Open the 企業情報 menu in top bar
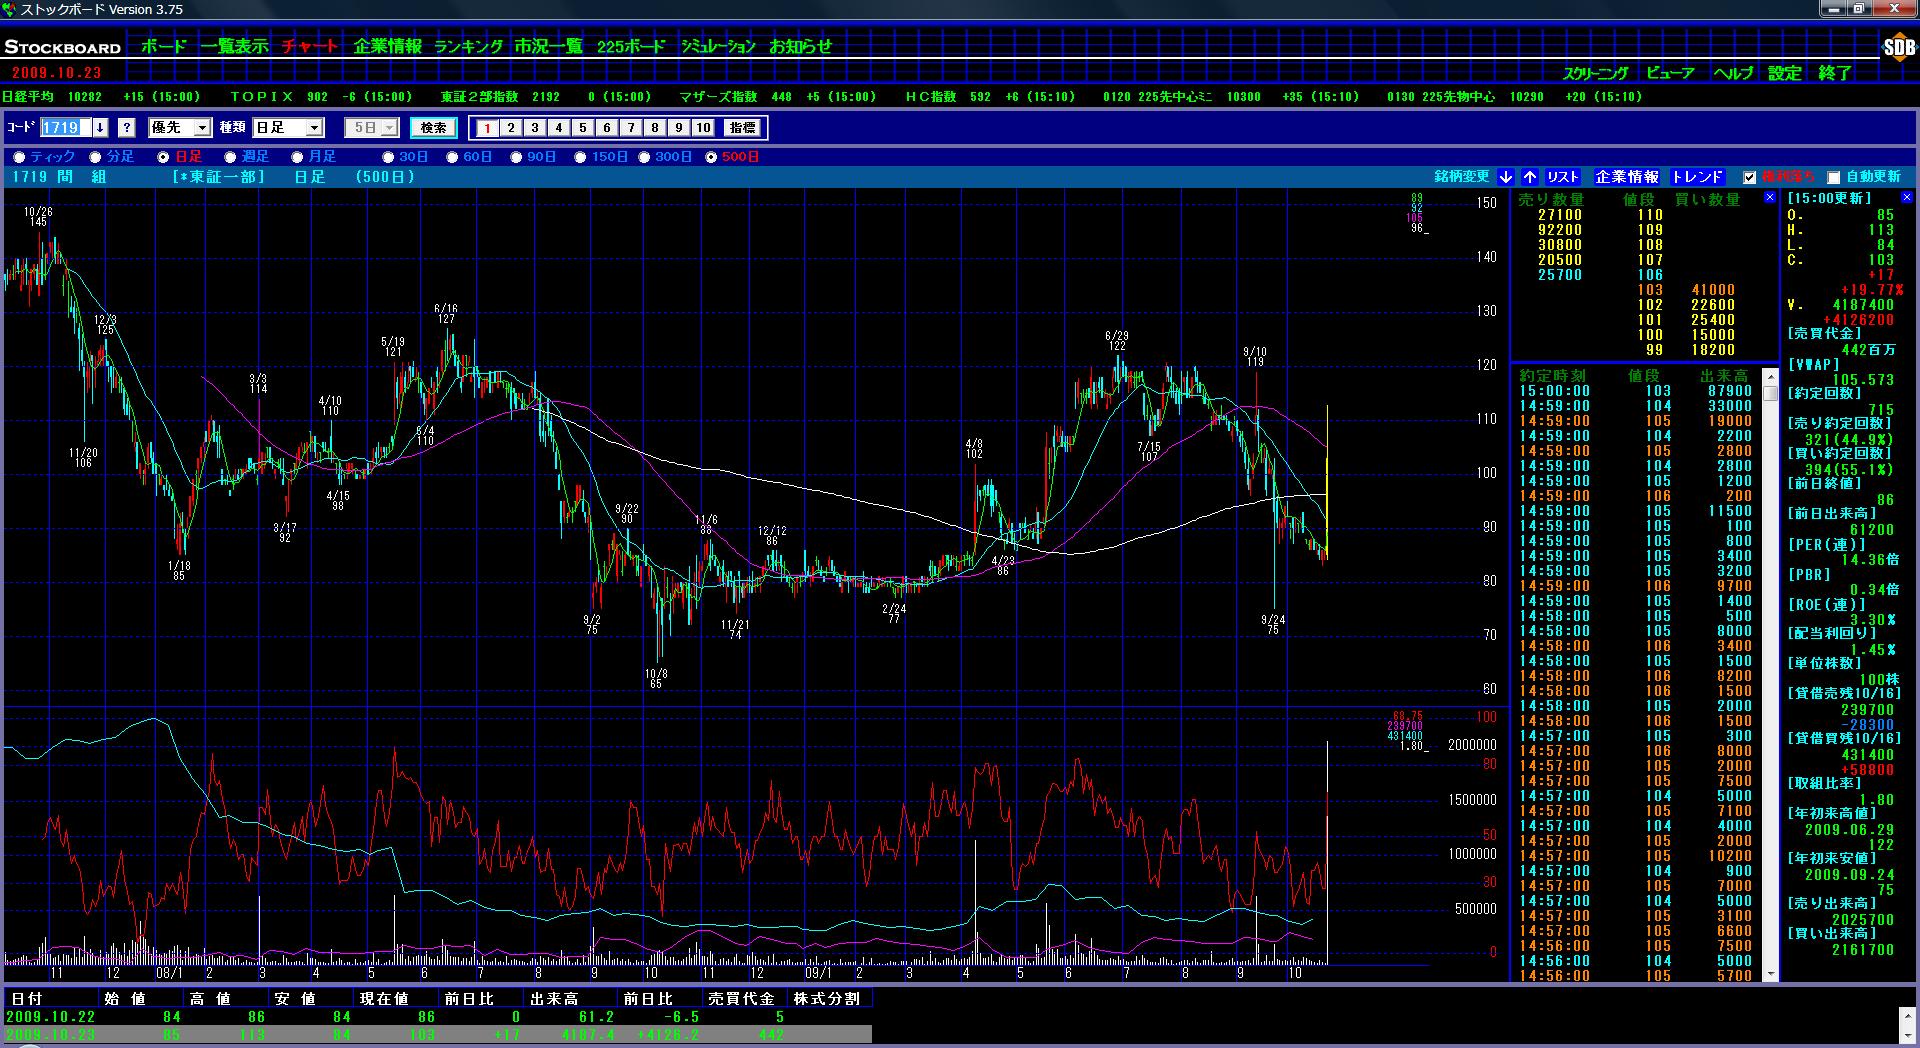Image resolution: width=1920 pixels, height=1048 pixels. 387,46
